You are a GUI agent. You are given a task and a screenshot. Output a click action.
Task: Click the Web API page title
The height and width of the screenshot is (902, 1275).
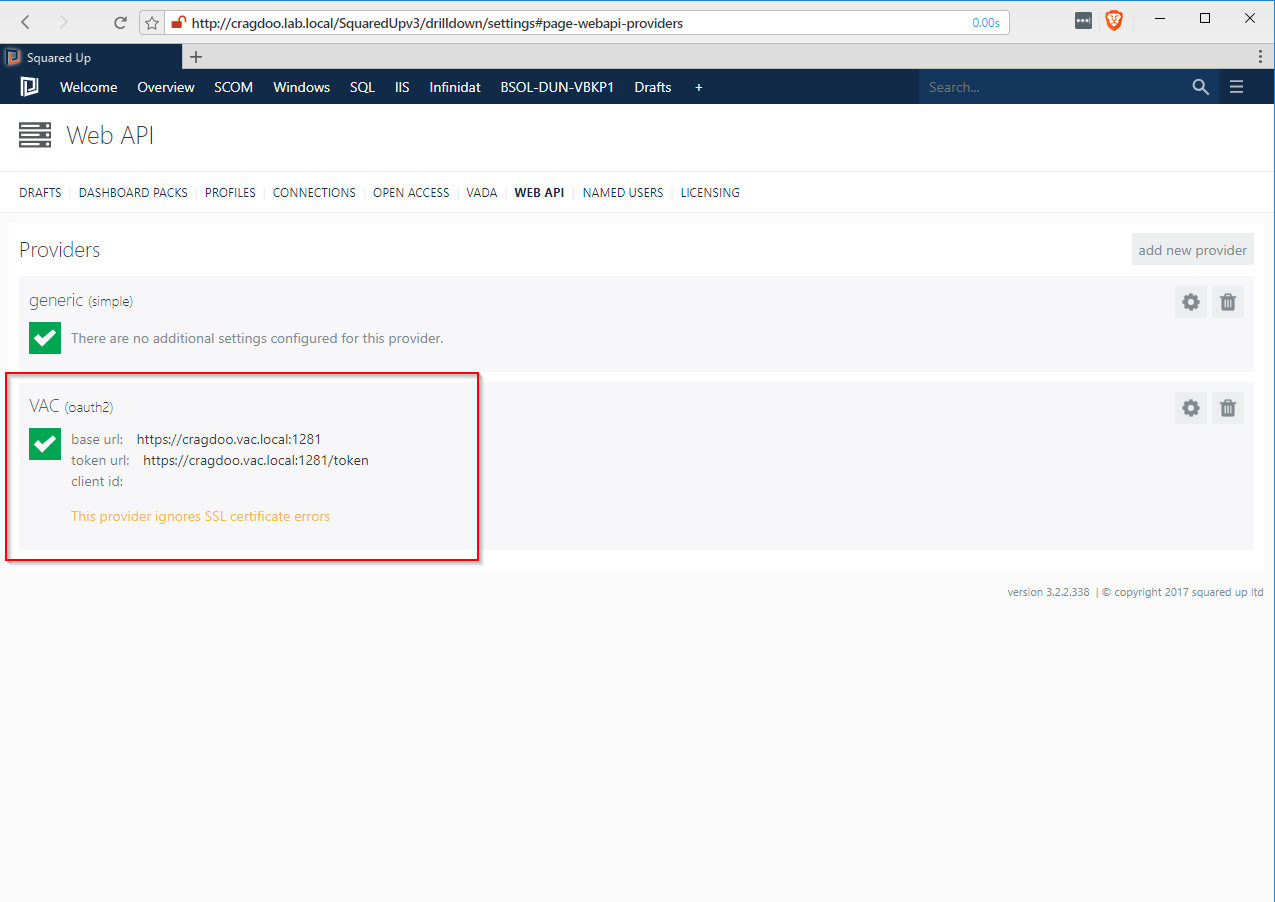[x=110, y=135]
